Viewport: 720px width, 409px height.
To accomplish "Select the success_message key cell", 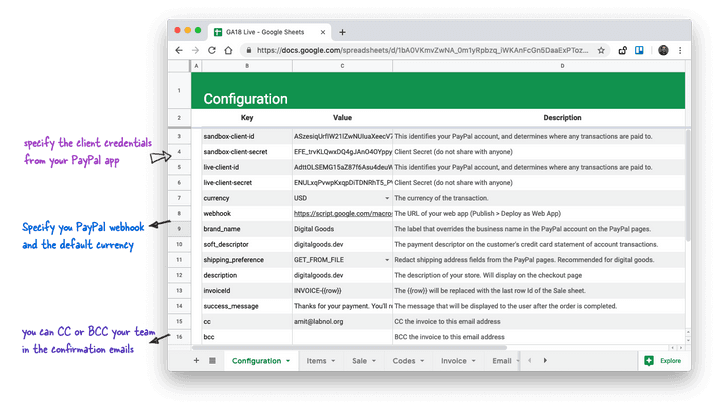I will pos(247,306).
